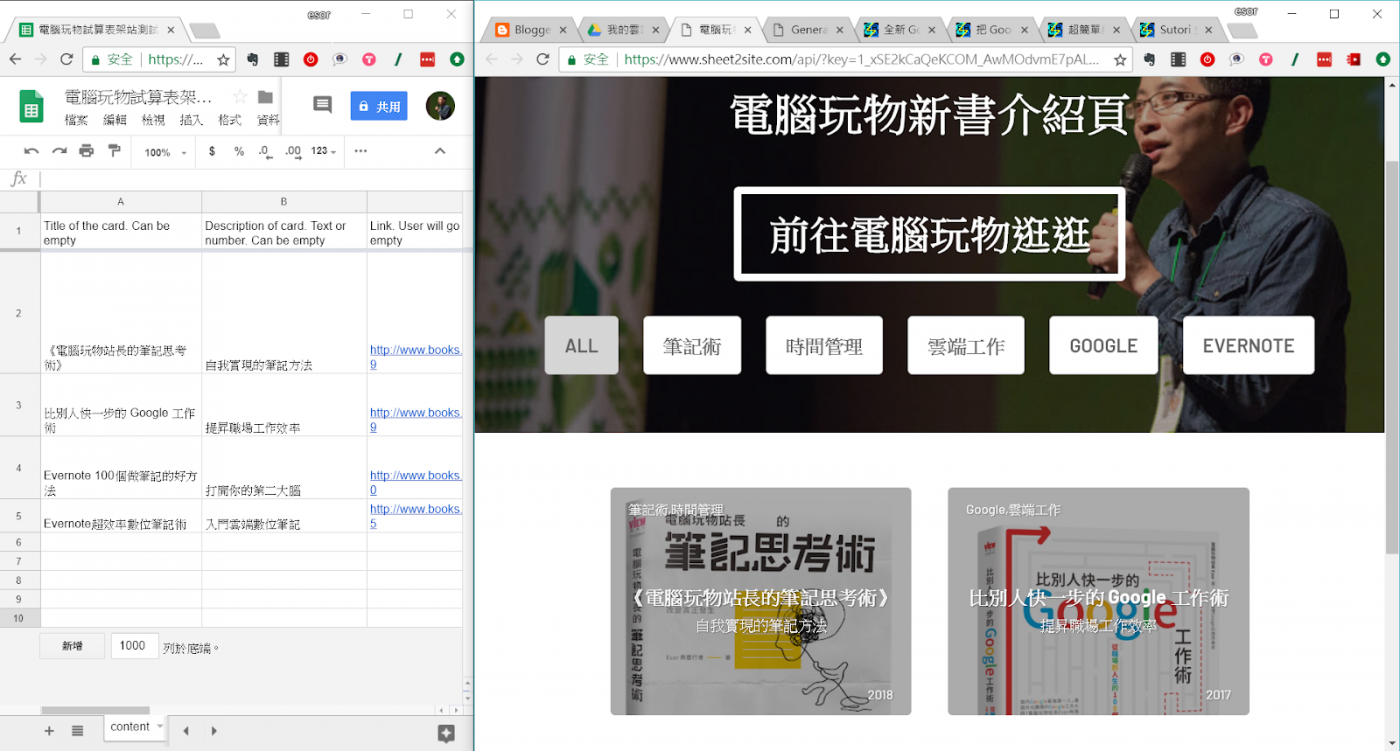Image resolution: width=1400 pixels, height=751 pixels.
Task: Click the formula bar input
Action: 254,179
